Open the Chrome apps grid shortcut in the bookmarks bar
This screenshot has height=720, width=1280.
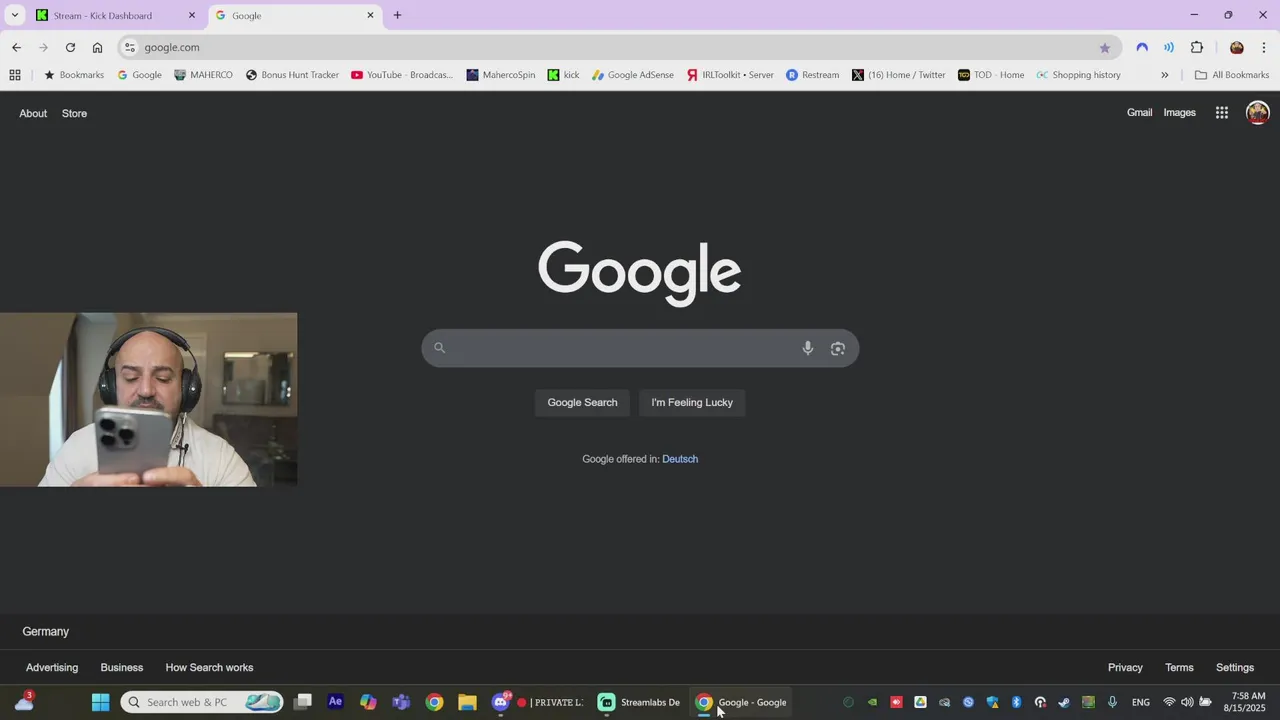15,75
